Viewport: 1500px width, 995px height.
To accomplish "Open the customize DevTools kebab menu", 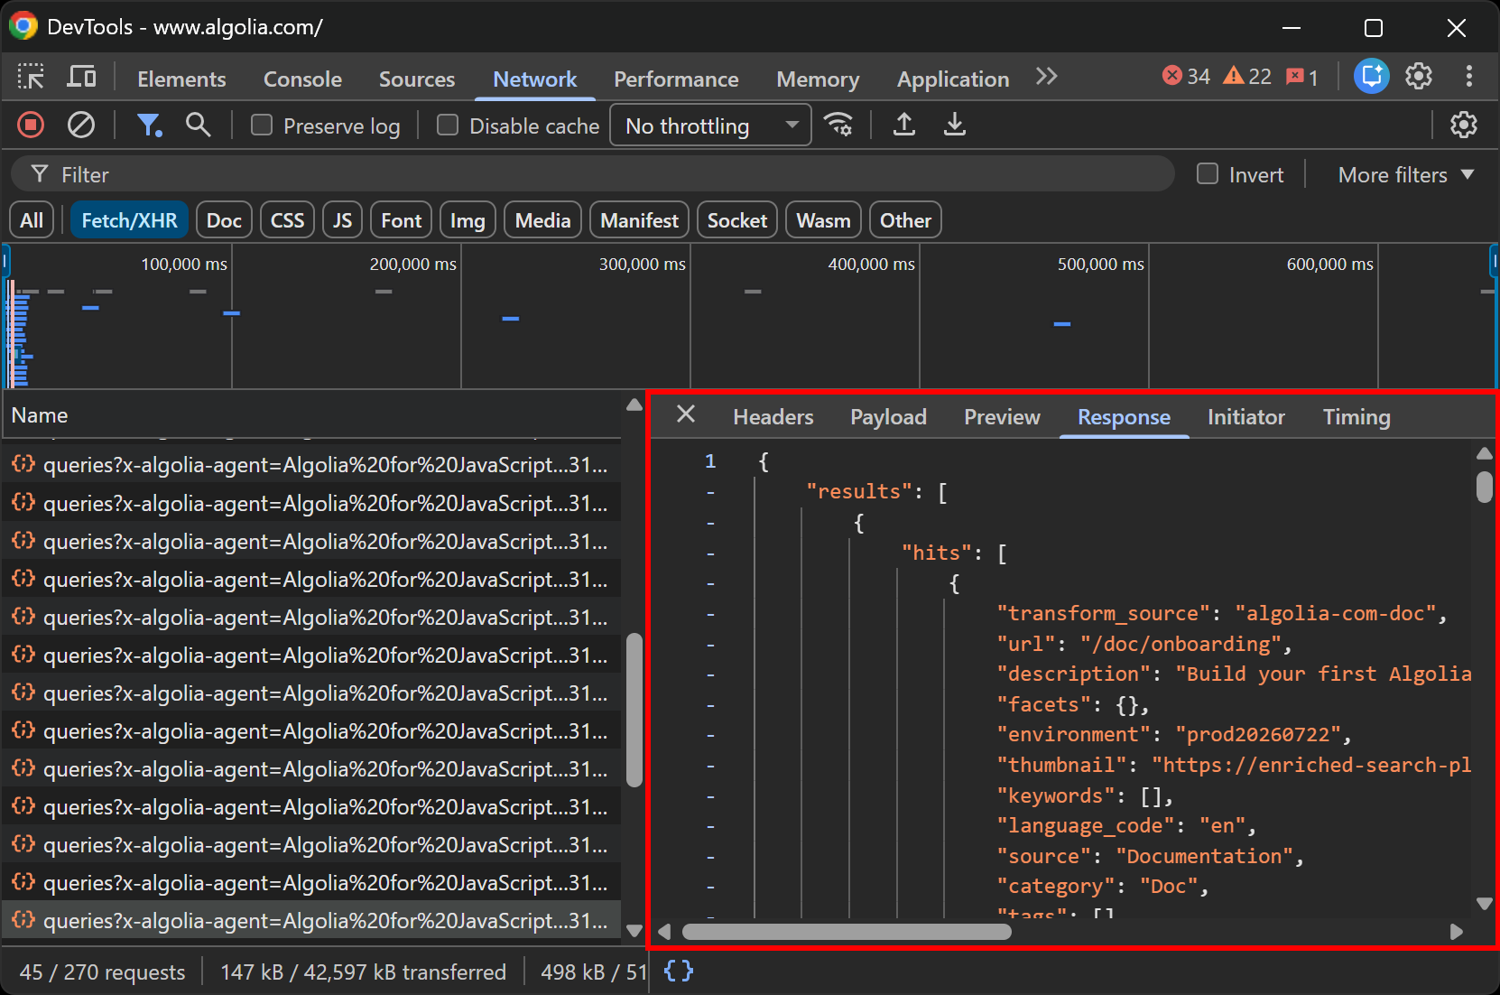I will pos(1469,76).
